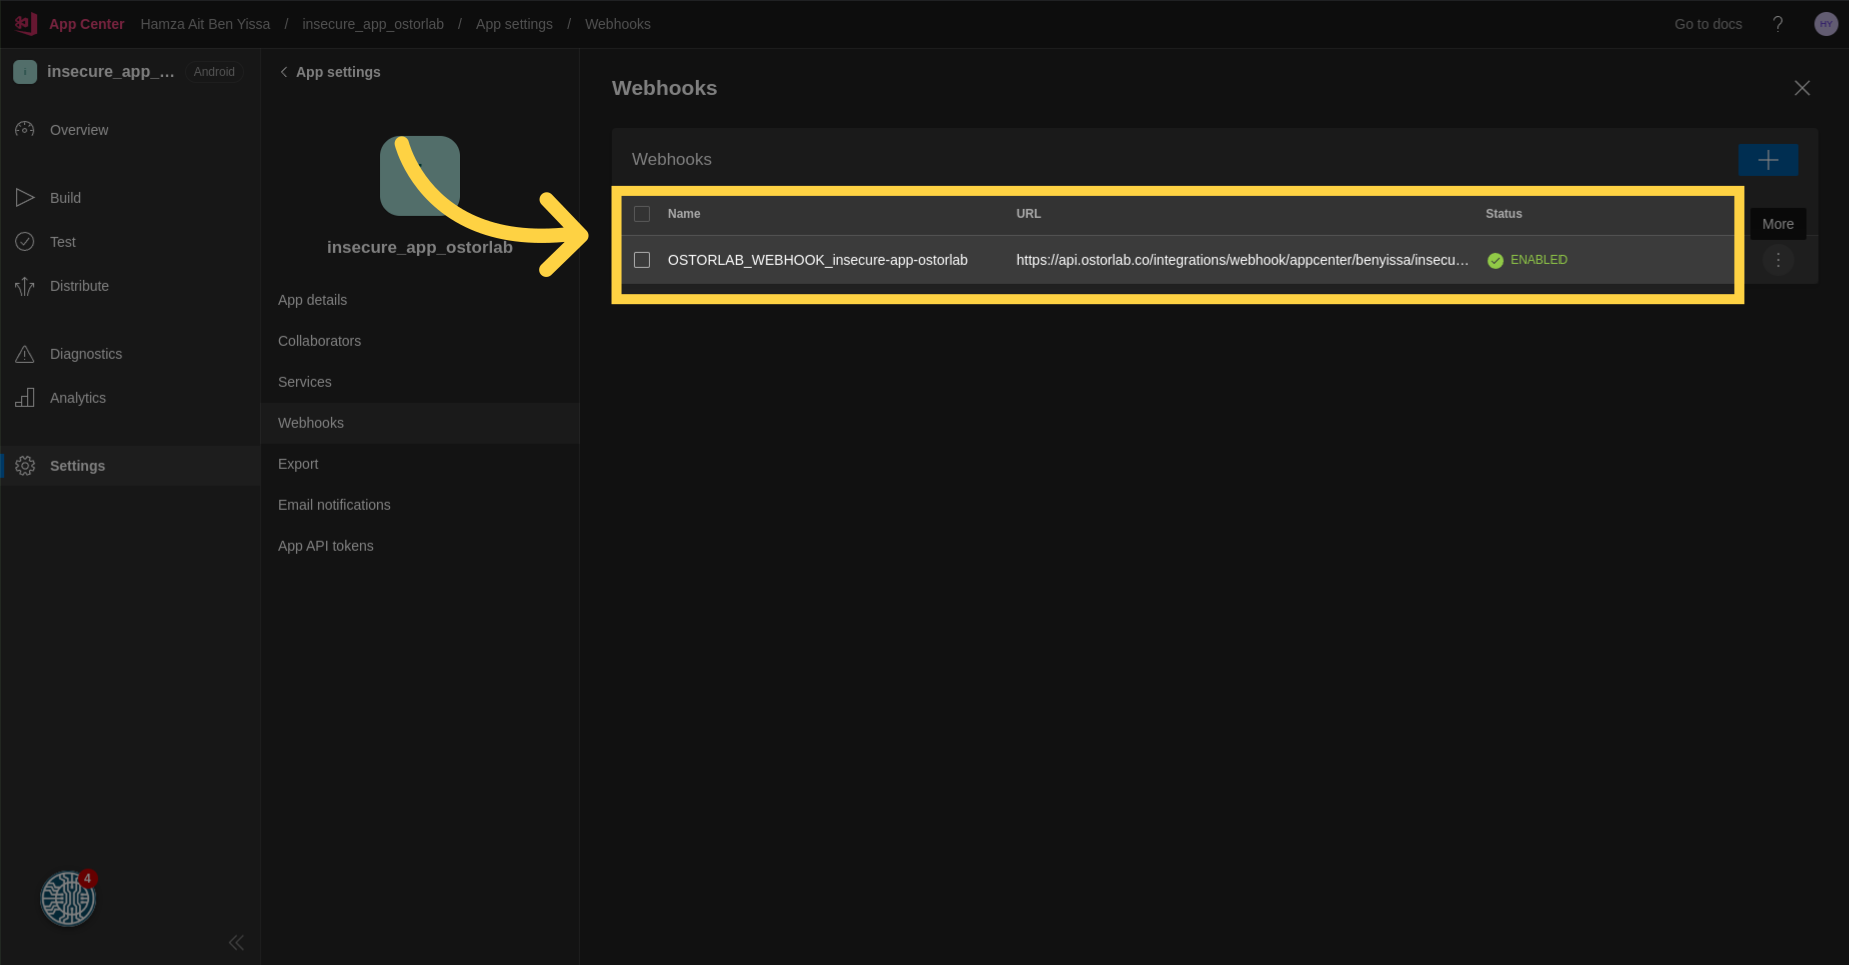The height and width of the screenshot is (965, 1849).
Task: Collapse the left sidebar with double chevron
Action: click(236, 942)
